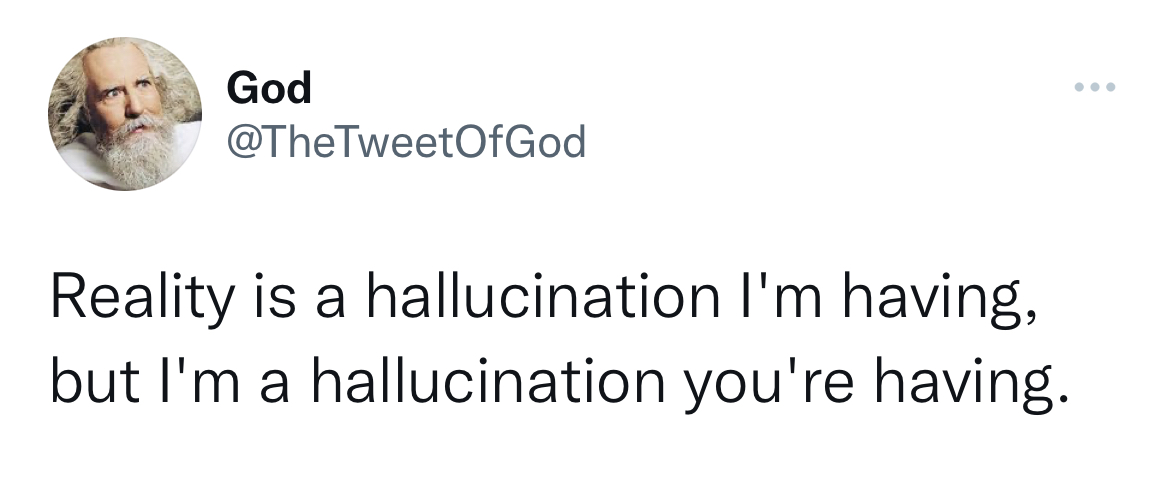
Task: Select the tweet's first line of text
Action: click(x=543, y=298)
